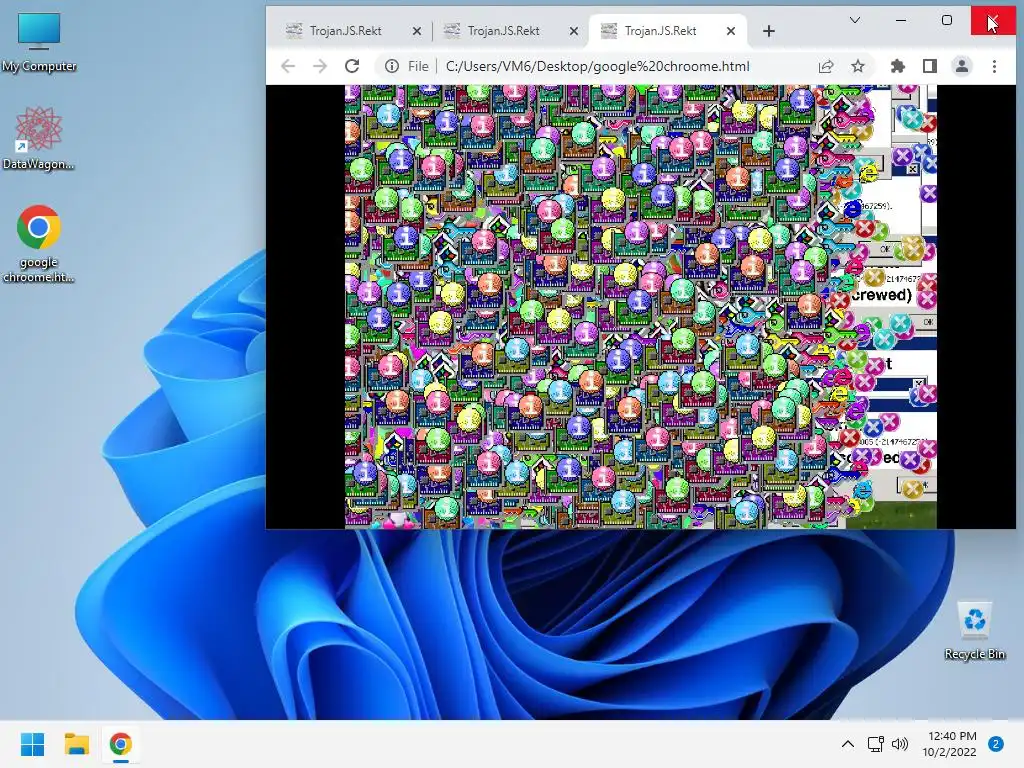Click Chrome icon on taskbar
Screen dimensions: 1024x768
[121, 744]
